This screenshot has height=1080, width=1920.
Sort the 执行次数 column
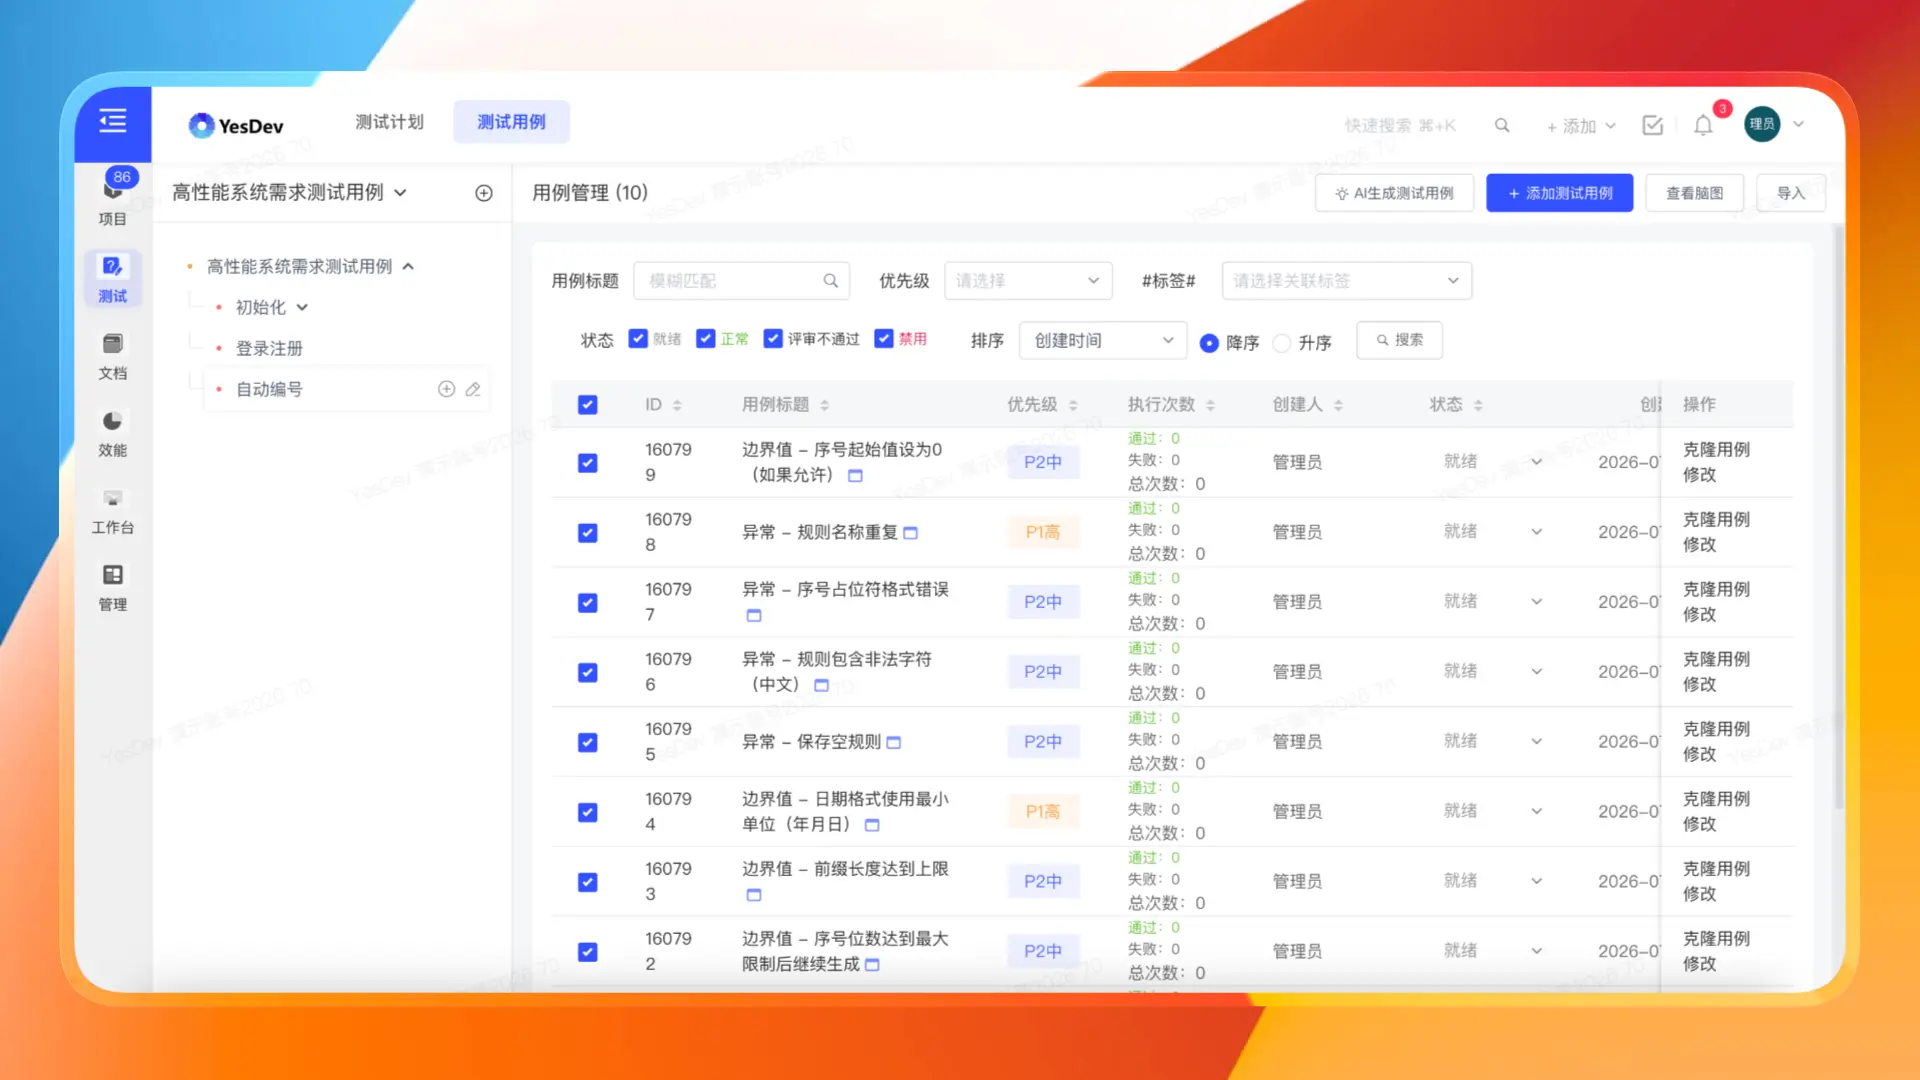point(1210,405)
